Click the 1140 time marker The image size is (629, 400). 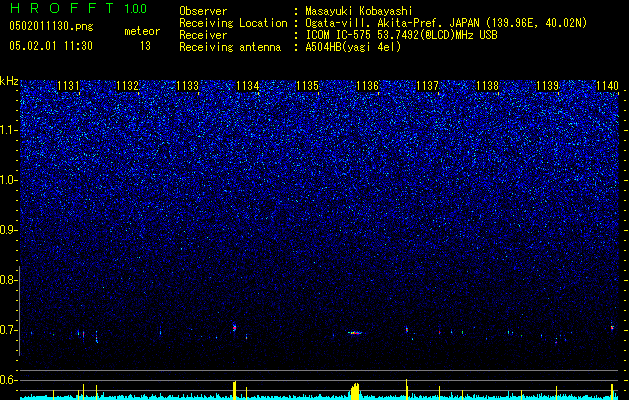607,86
